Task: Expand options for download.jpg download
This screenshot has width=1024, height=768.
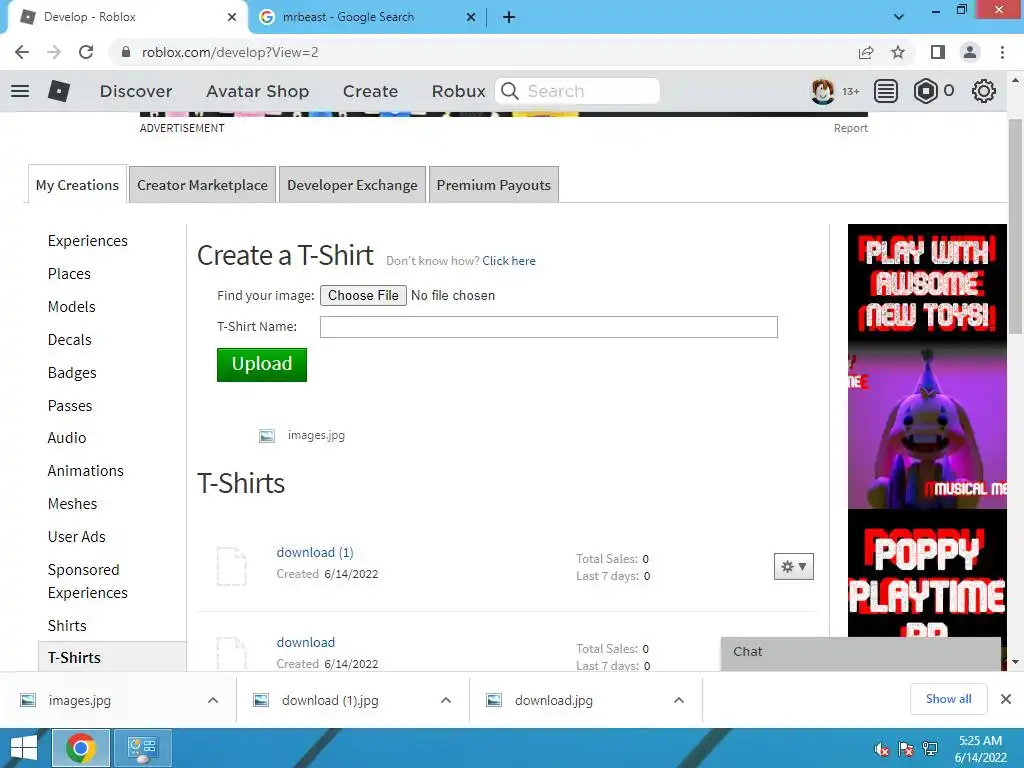Action: click(679, 700)
